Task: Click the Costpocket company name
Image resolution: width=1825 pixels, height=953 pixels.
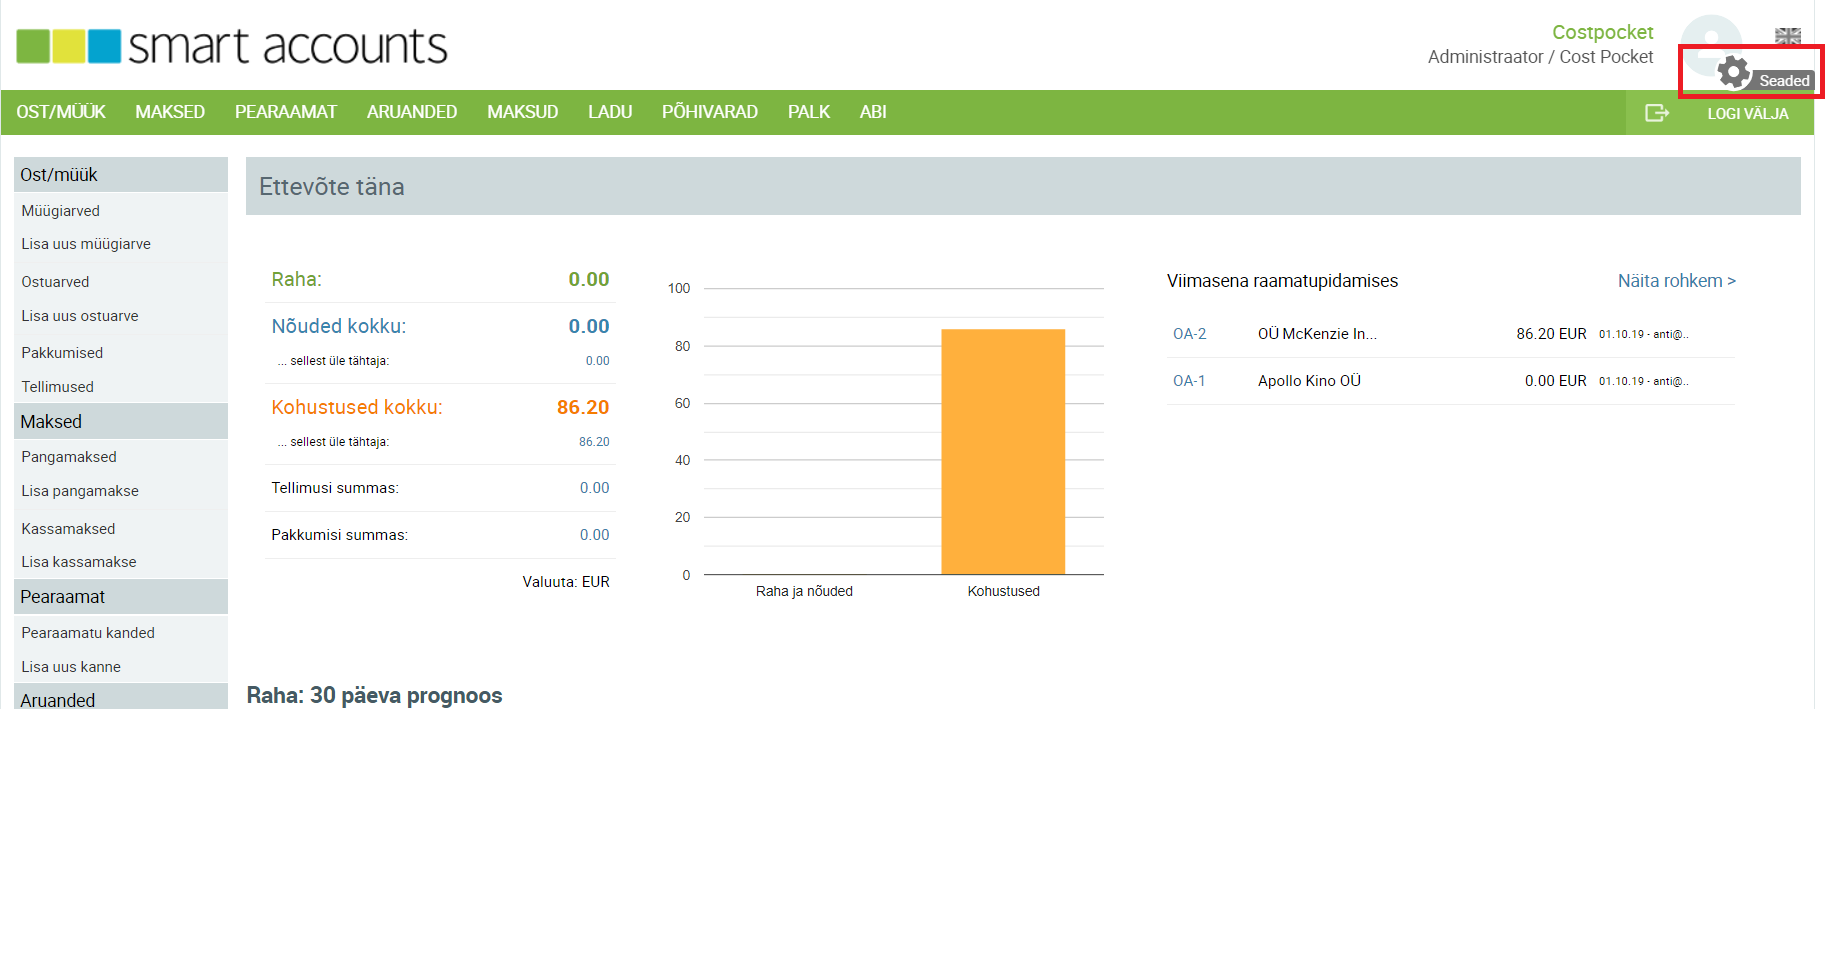Action: 1603,32
